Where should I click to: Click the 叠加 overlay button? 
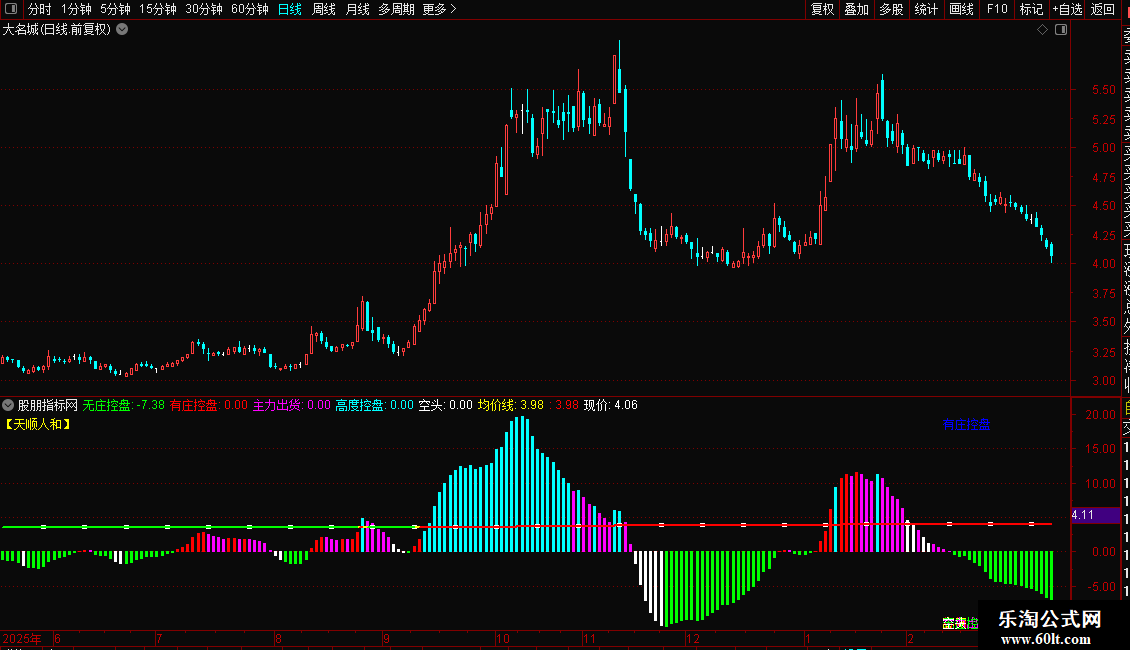(857, 9)
